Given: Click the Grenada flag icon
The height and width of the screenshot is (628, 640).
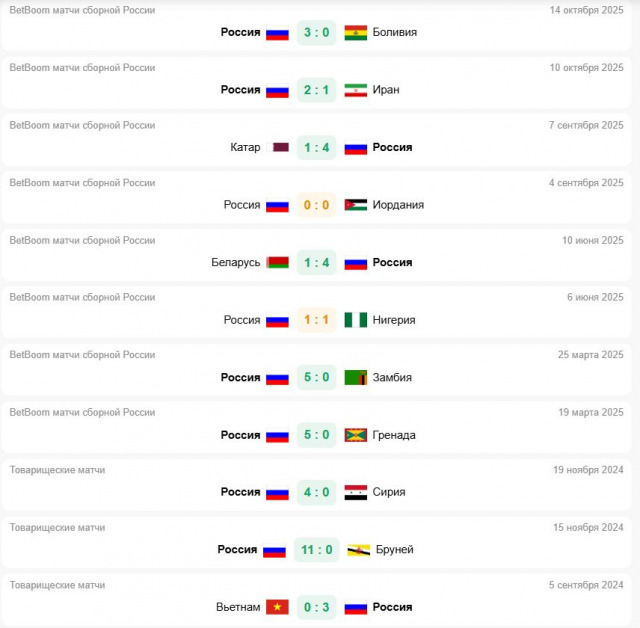Looking at the screenshot, I should (x=355, y=435).
